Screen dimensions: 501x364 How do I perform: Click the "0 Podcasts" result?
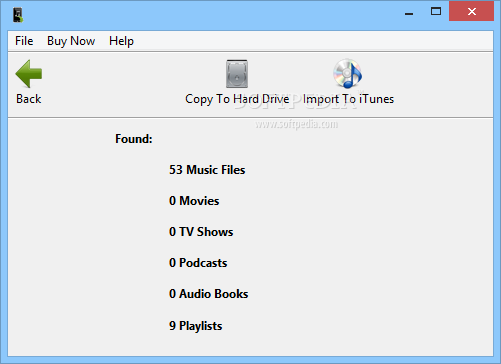tap(198, 263)
